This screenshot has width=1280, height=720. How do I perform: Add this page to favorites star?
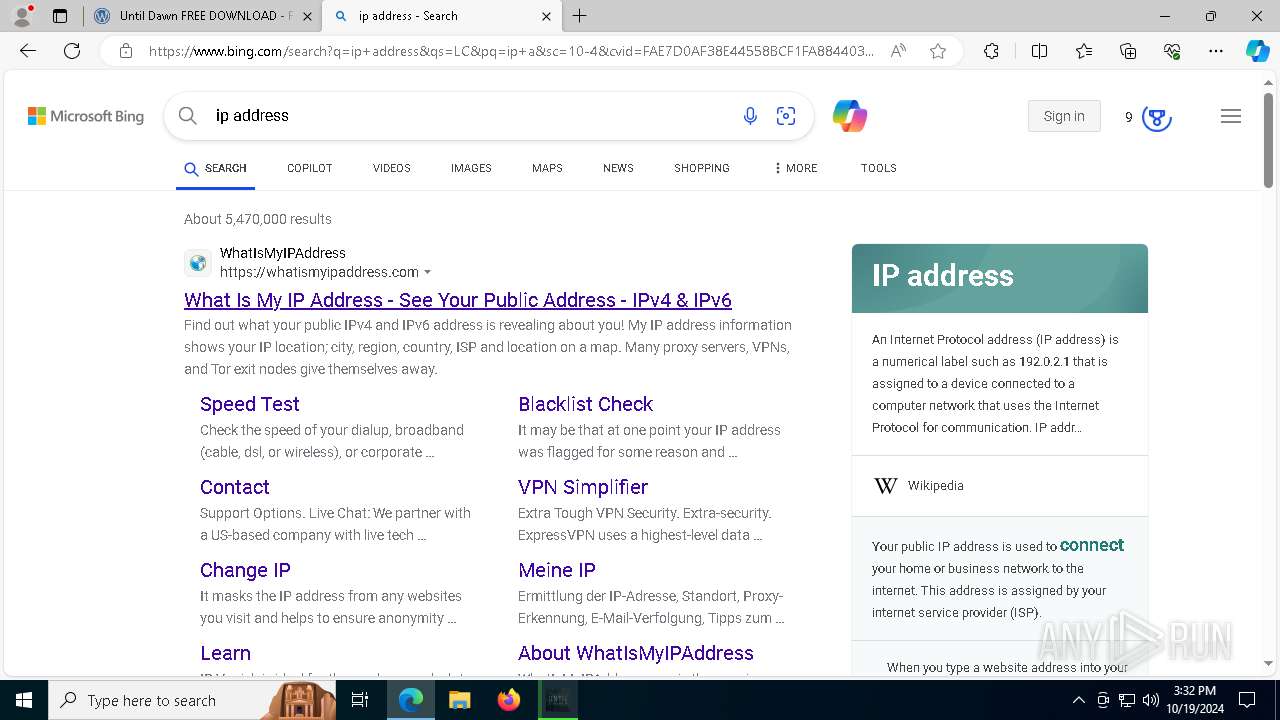(x=938, y=51)
